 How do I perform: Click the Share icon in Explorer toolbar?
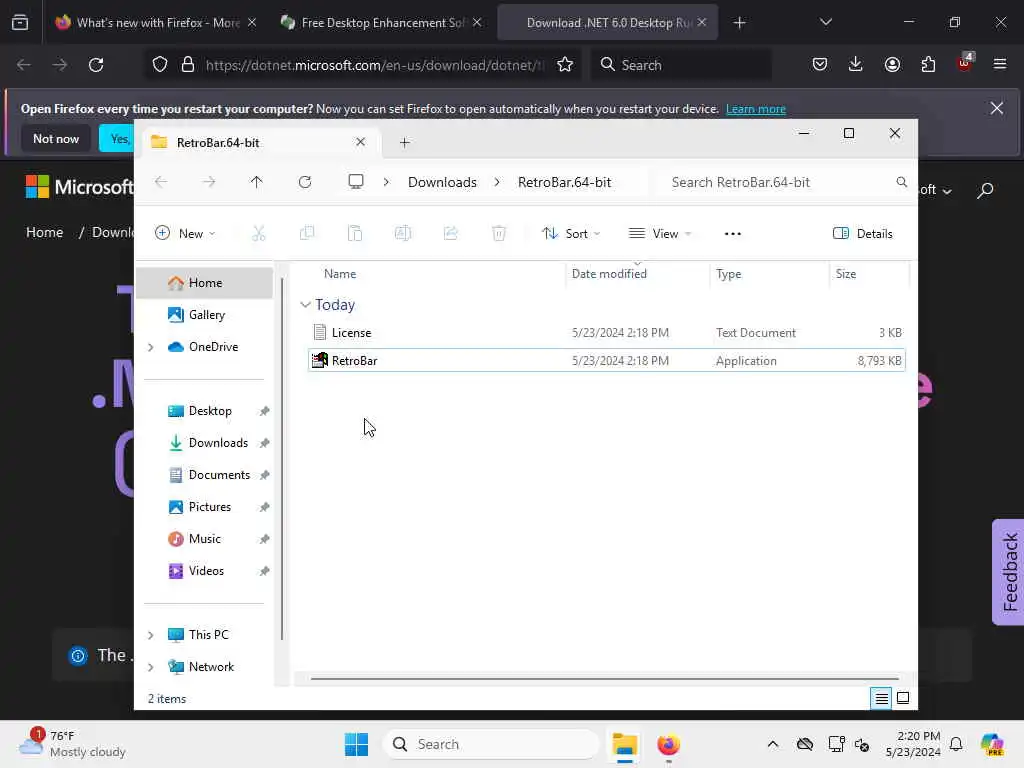[451, 233]
